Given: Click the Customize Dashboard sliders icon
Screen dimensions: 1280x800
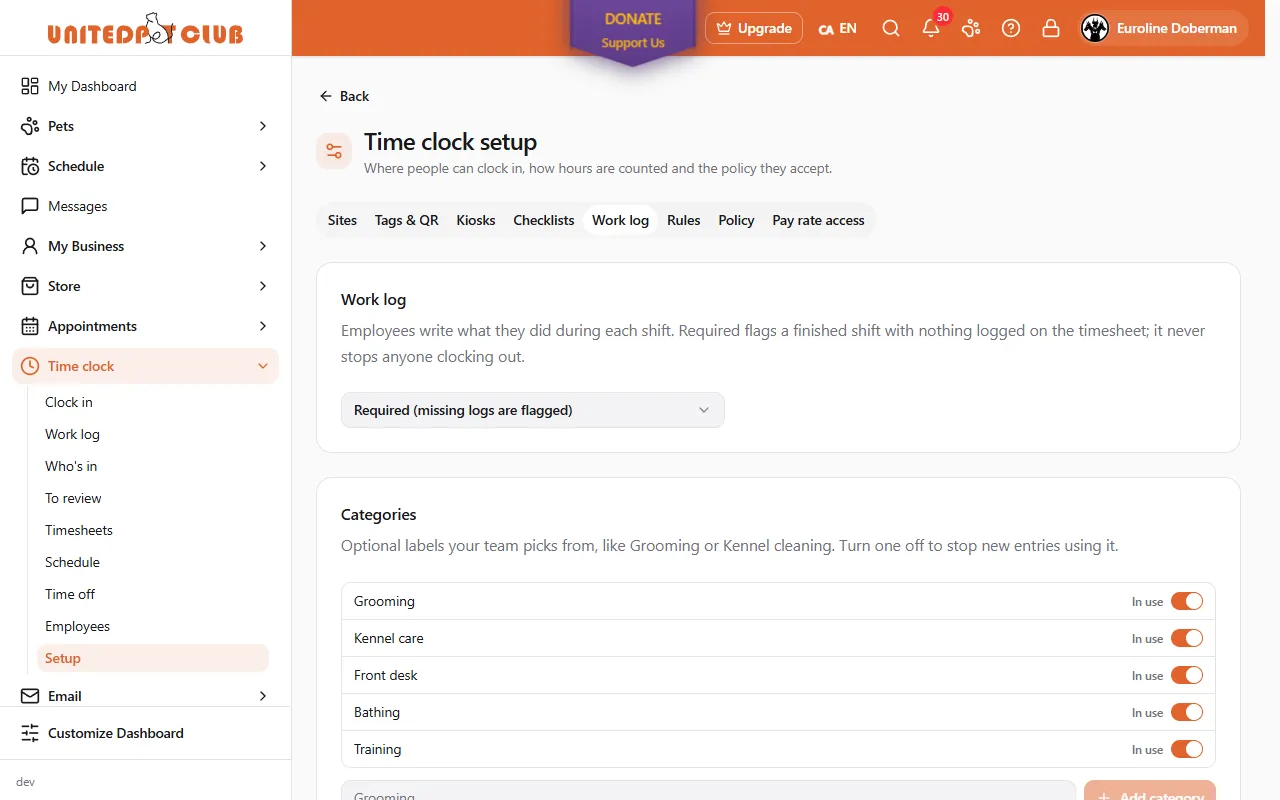Looking at the screenshot, I should (30, 733).
